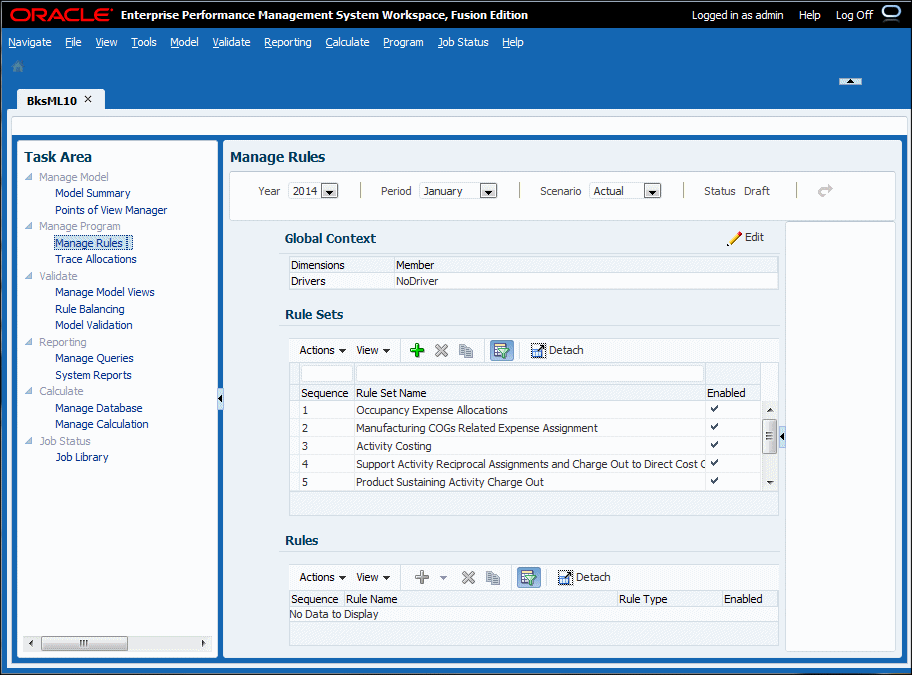Collapse the Calculate tree node
Image resolution: width=912 pixels, height=675 pixels.
coord(28,391)
